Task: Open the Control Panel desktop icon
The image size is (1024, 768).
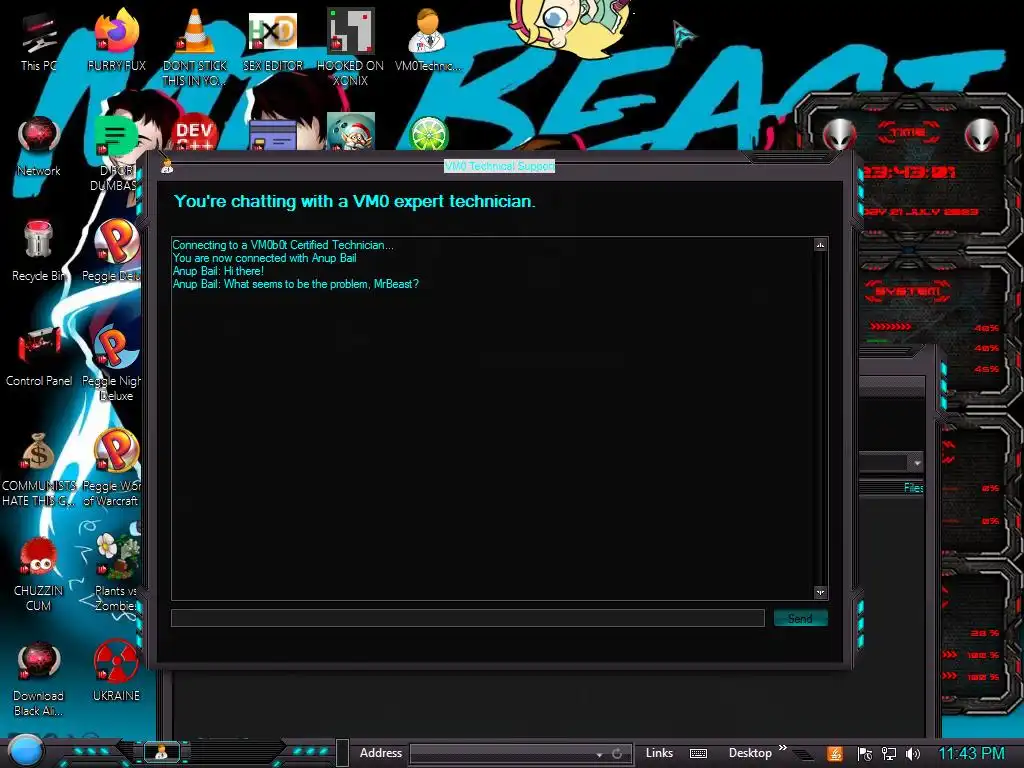Action: click(39, 357)
